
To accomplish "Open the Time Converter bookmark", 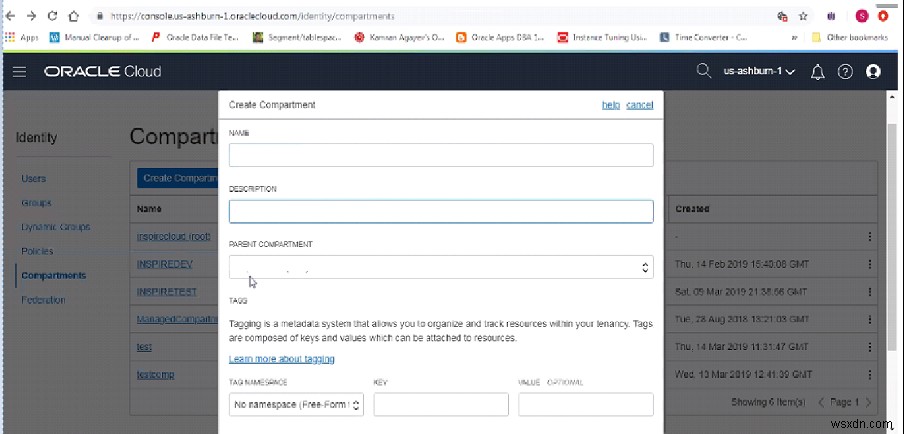I will pyautogui.click(x=704, y=37).
